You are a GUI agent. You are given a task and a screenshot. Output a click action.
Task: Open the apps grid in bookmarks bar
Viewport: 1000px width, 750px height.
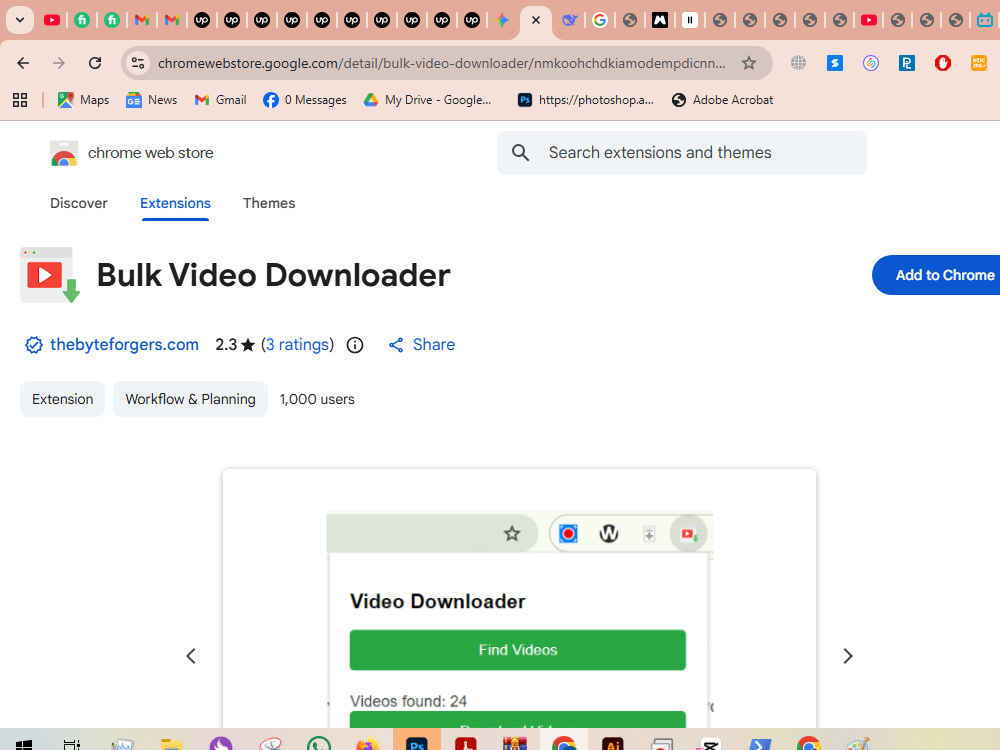20,100
